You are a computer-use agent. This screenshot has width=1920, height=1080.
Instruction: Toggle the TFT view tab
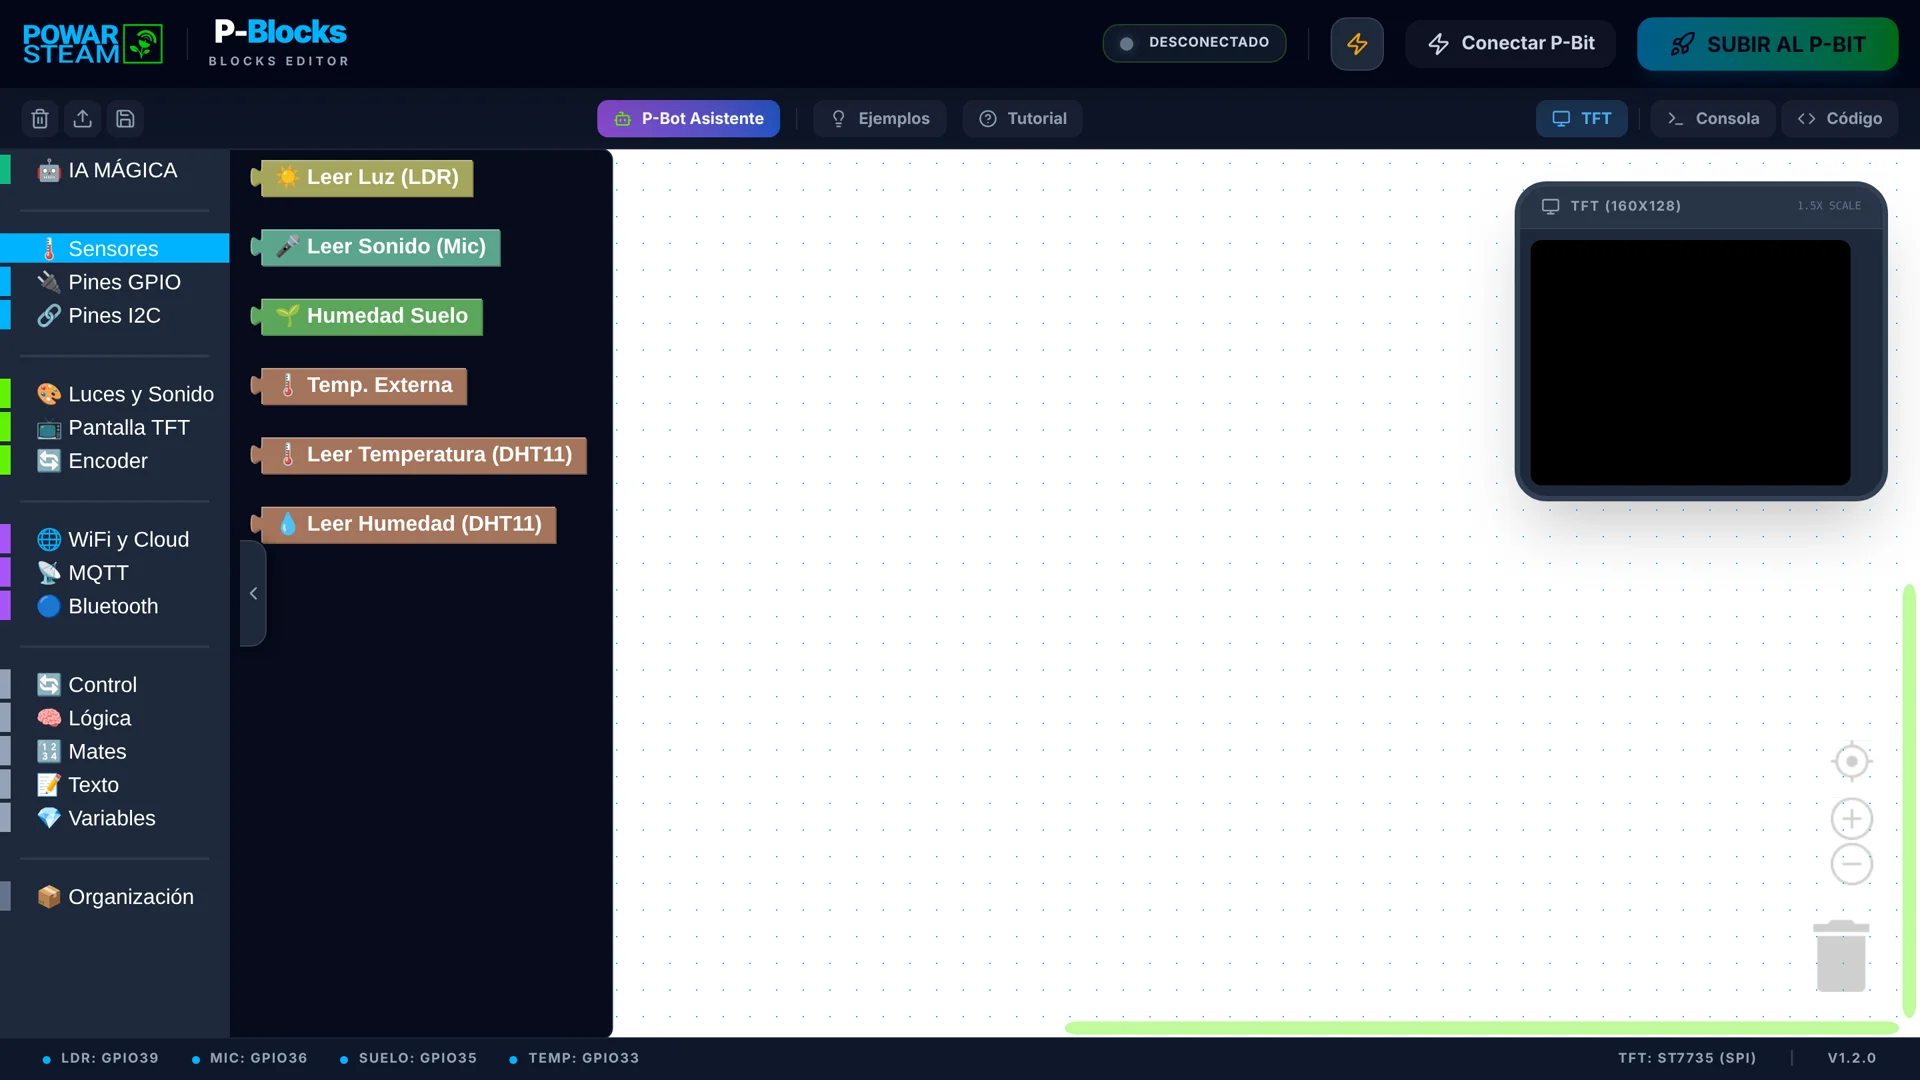coord(1582,119)
